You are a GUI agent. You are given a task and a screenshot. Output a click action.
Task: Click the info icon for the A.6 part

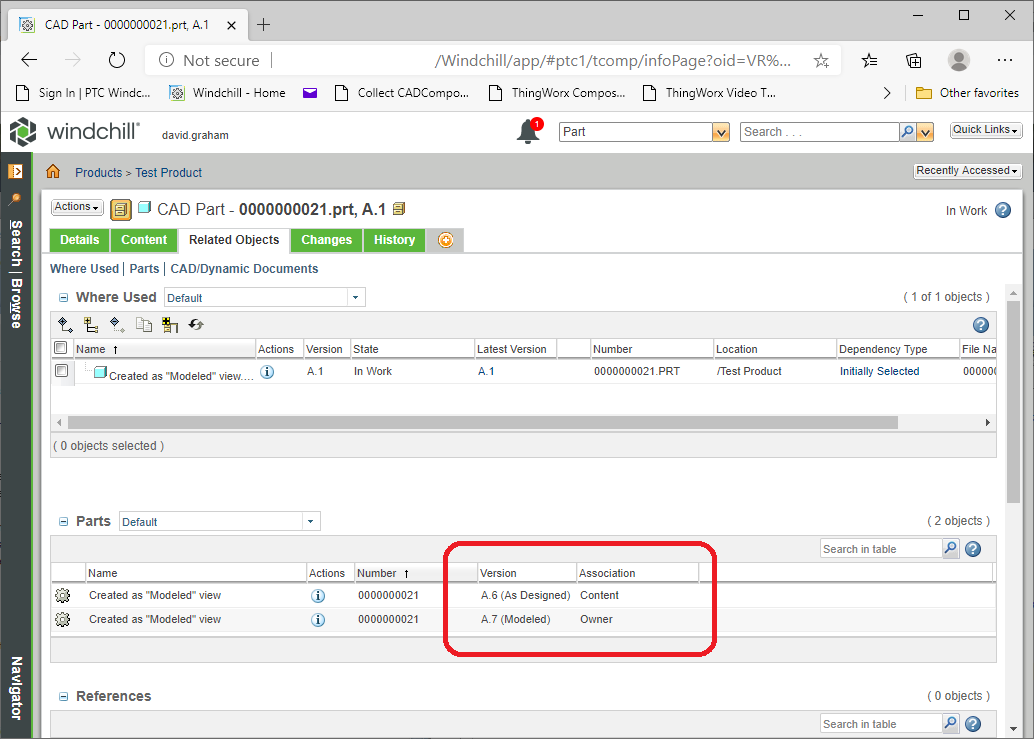click(318, 594)
